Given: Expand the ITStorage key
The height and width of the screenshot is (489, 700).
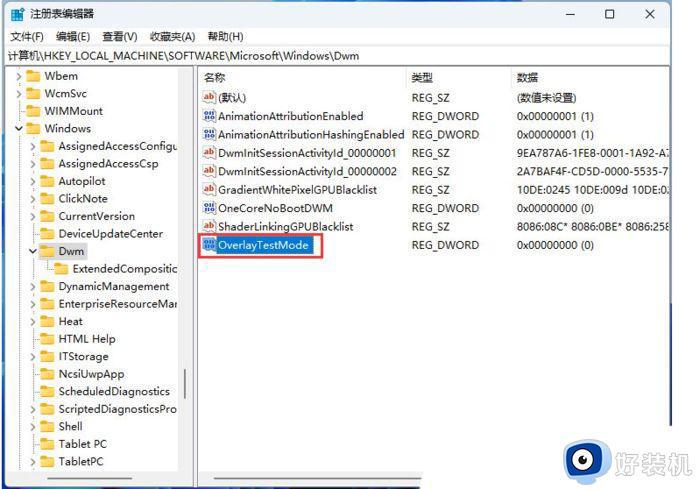Looking at the screenshot, I should [33, 356].
